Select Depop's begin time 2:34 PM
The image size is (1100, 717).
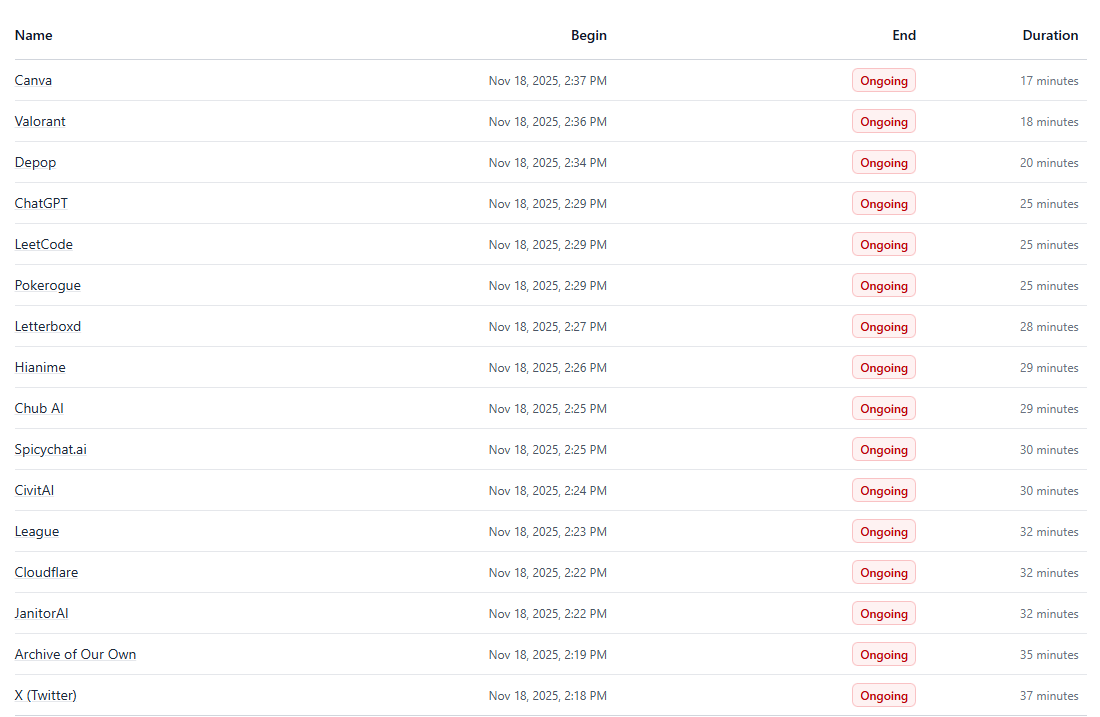[x=548, y=163]
